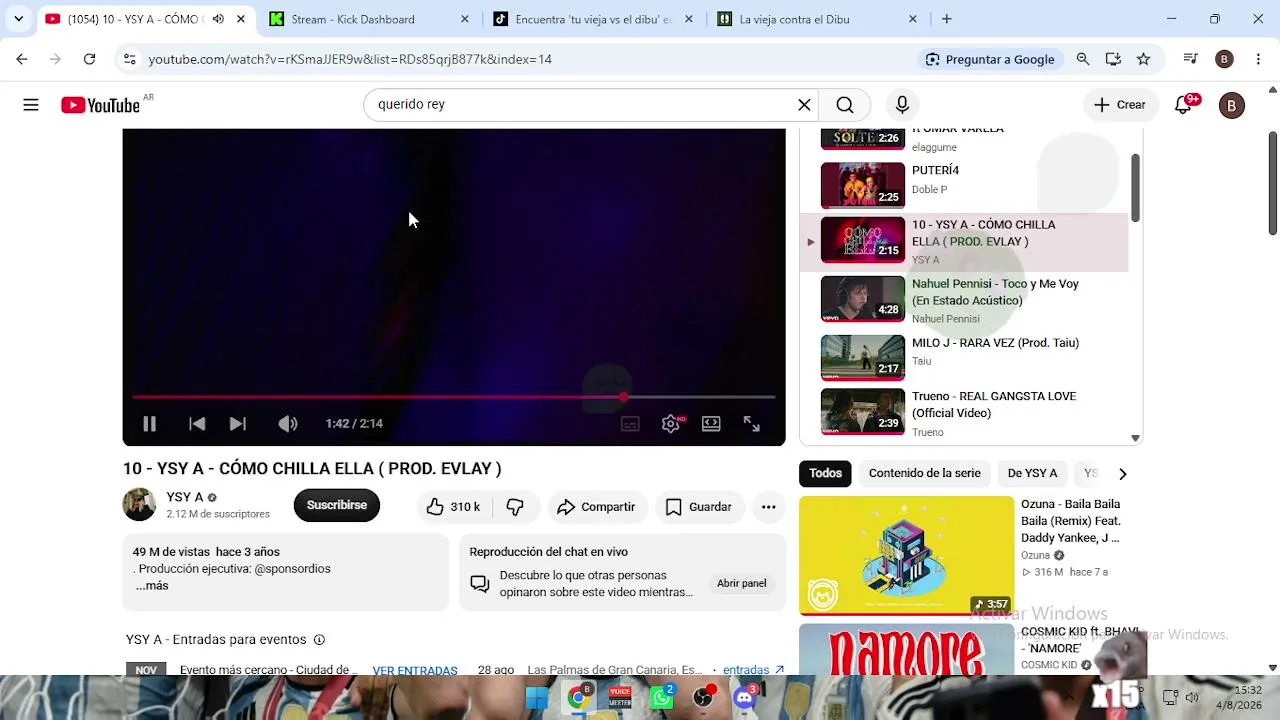Open YouTube guide hamburger menu
This screenshot has height=720, width=1280.
[31, 105]
